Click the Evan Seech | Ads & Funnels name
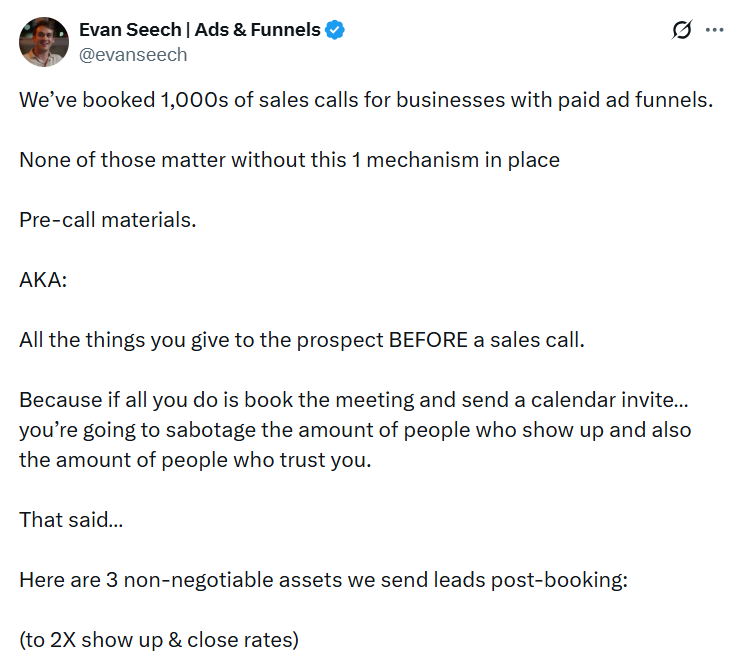The height and width of the screenshot is (669, 745). click(x=199, y=30)
